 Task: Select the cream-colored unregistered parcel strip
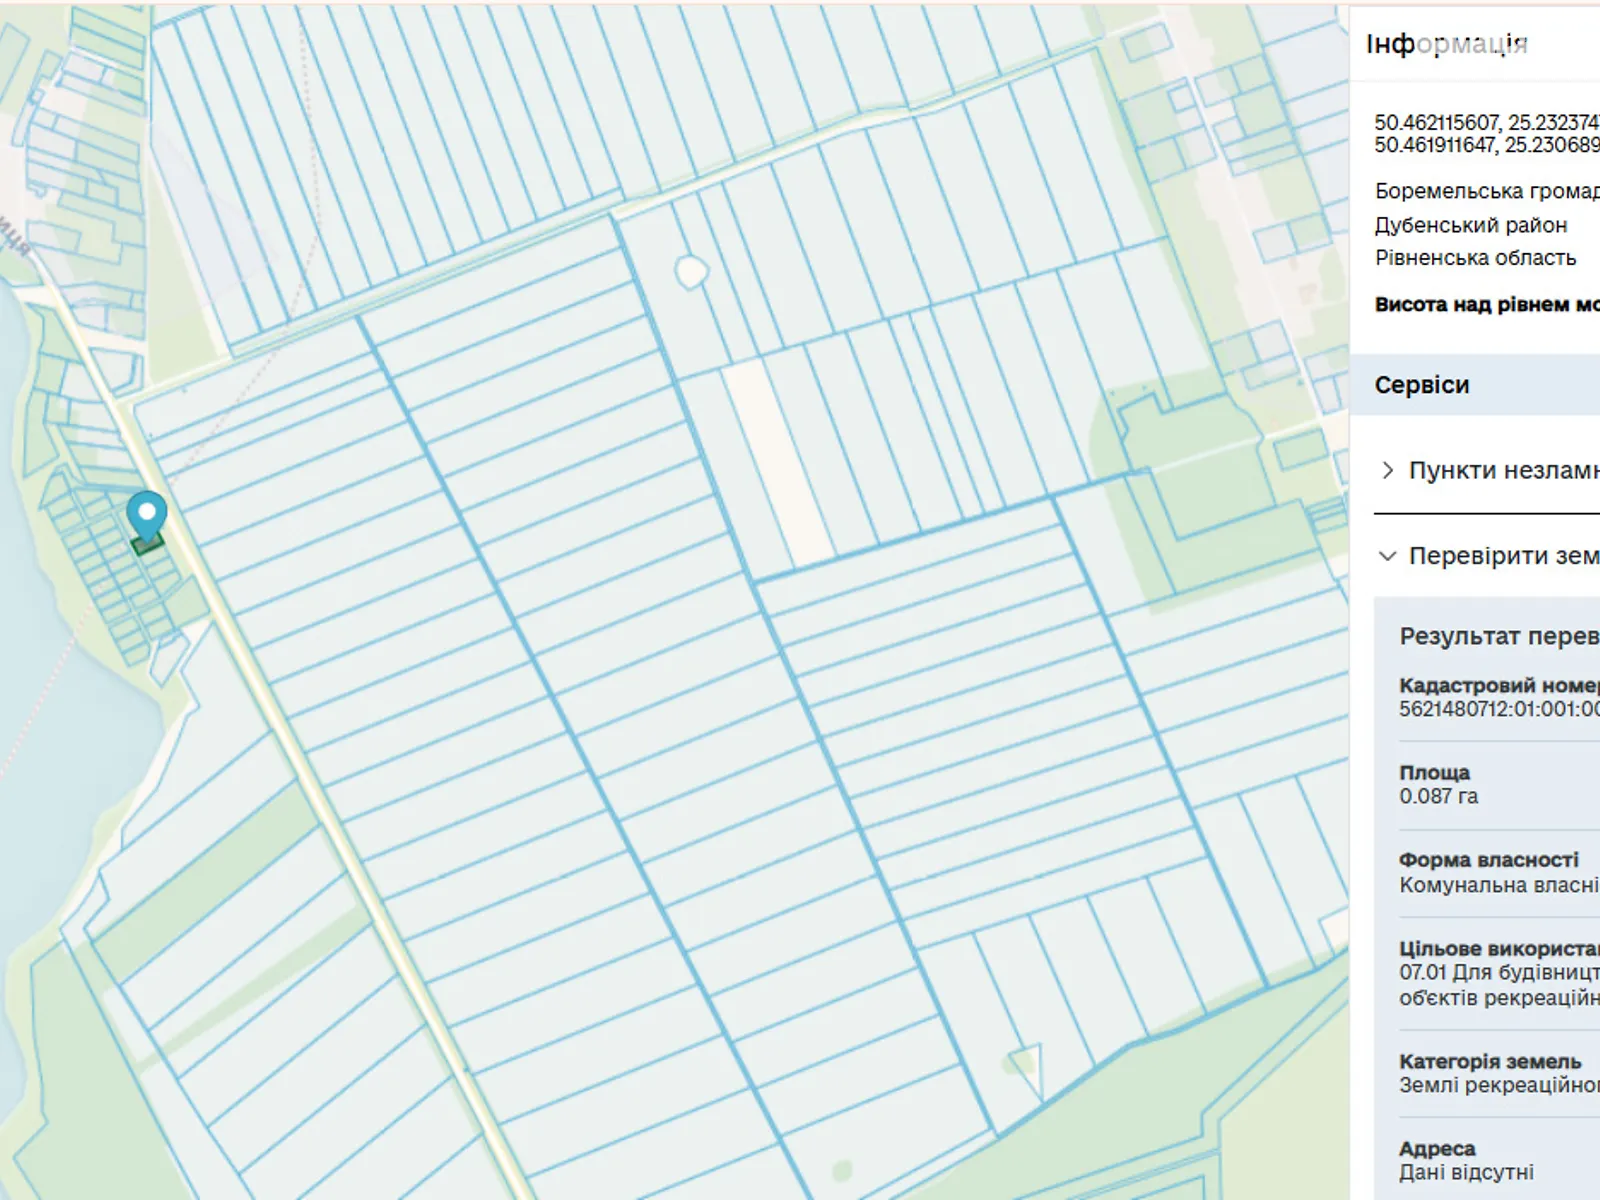[x=778, y=460]
